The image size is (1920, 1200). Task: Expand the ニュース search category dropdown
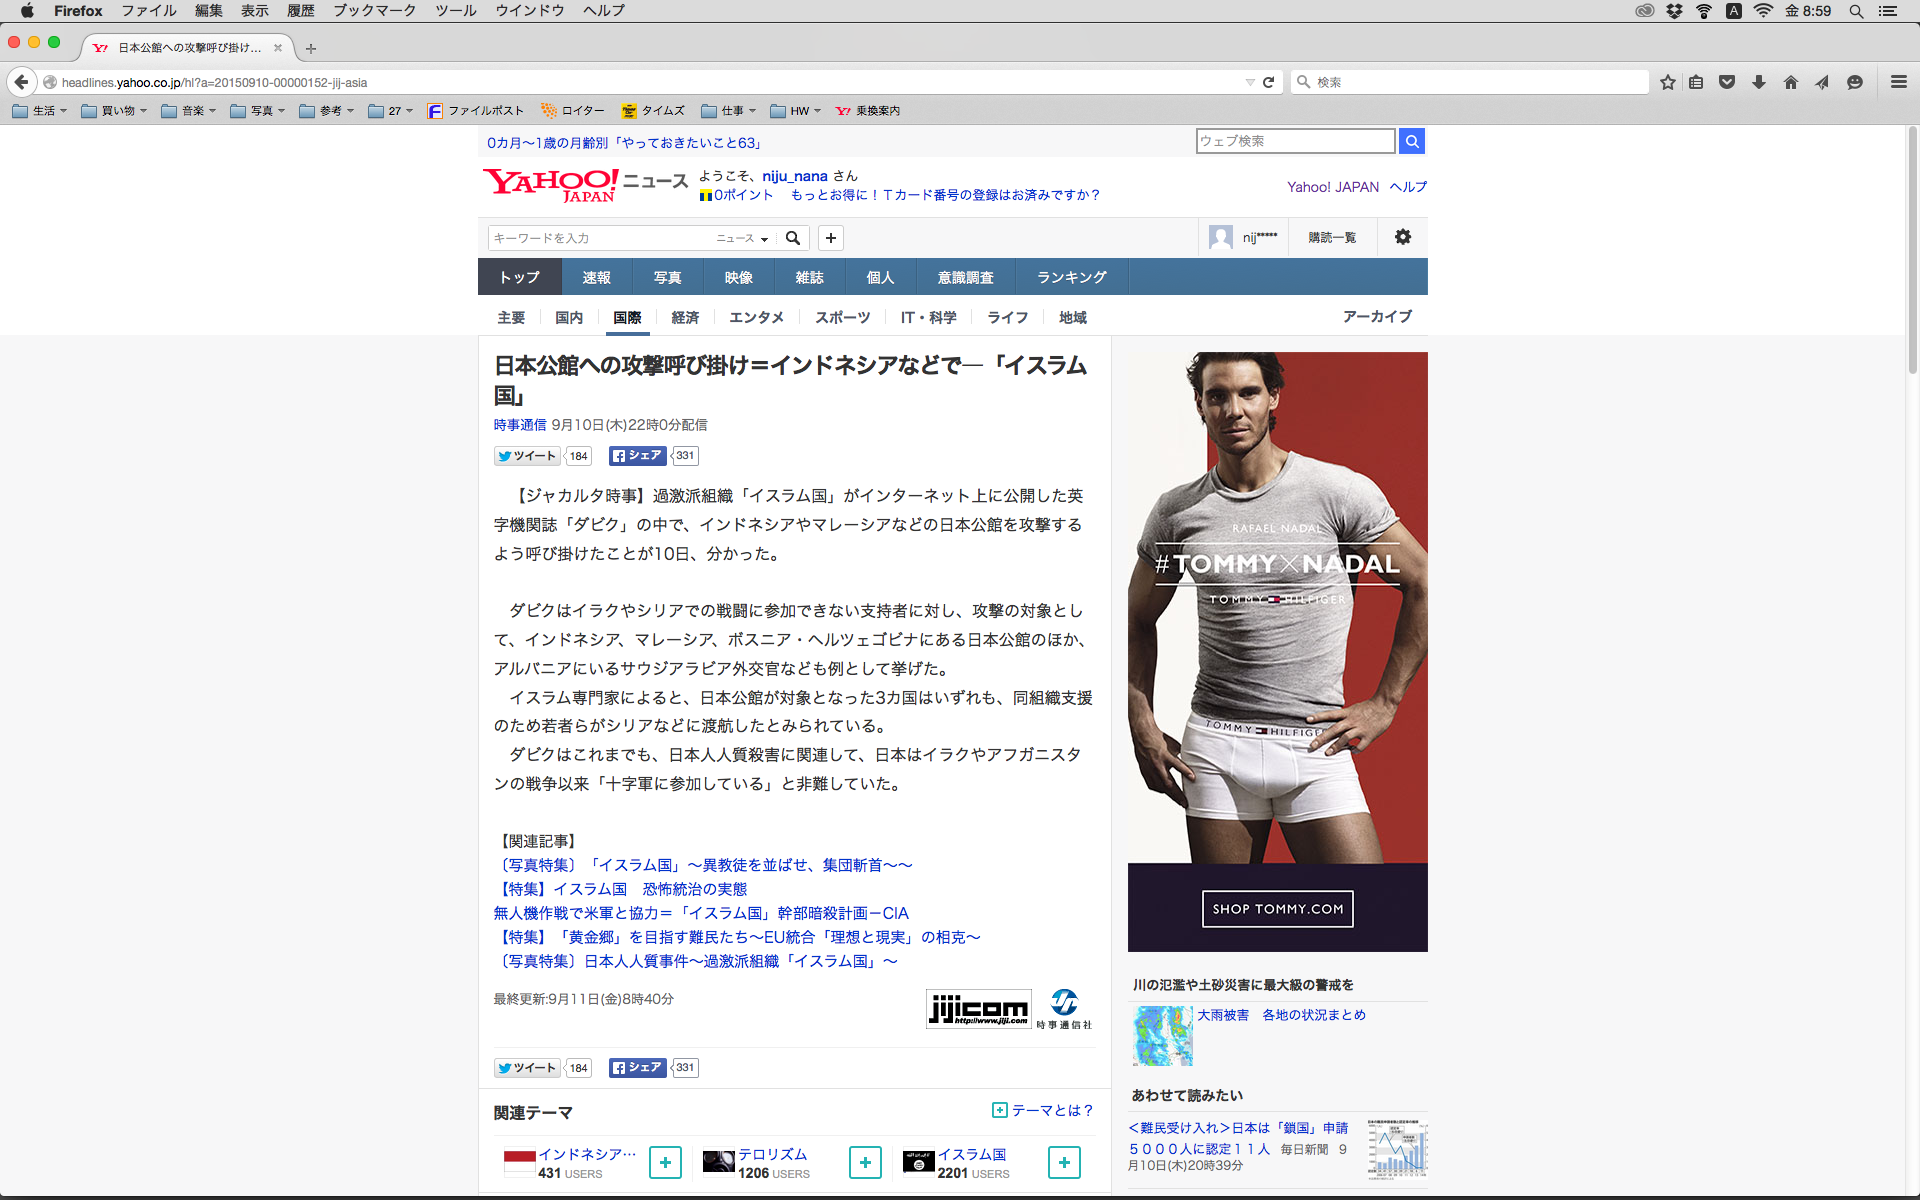click(742, 238)
